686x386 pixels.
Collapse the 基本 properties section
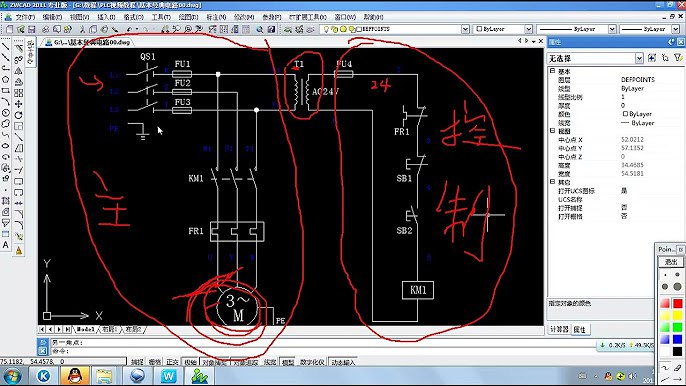tap(552, 70)
